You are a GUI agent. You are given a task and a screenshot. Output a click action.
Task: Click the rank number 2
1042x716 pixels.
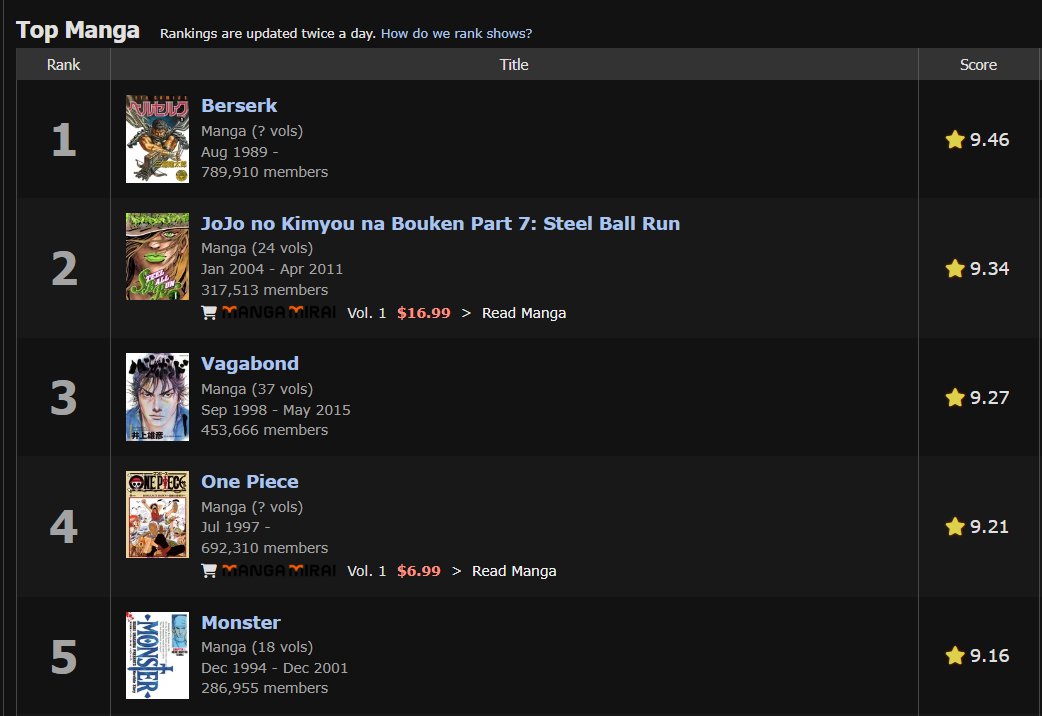64,269
